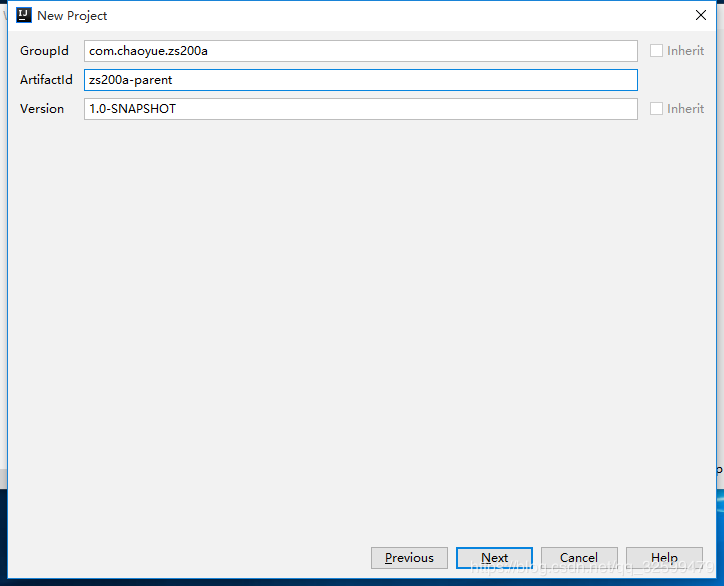This screenshot has height=586, width=724.
Task: Click the Inherit text beside GroupId
Action: coord(685,50)
